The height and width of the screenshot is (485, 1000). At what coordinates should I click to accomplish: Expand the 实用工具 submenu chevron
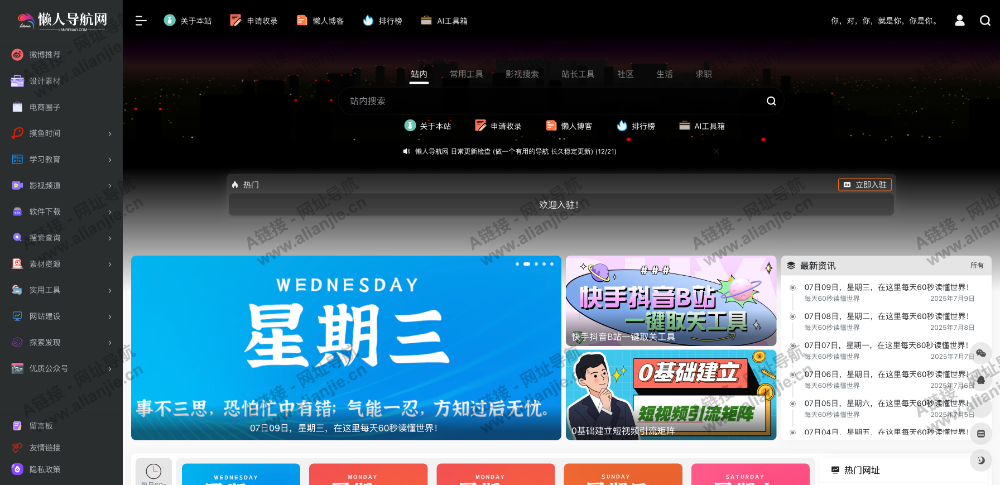tap(110, 290)
